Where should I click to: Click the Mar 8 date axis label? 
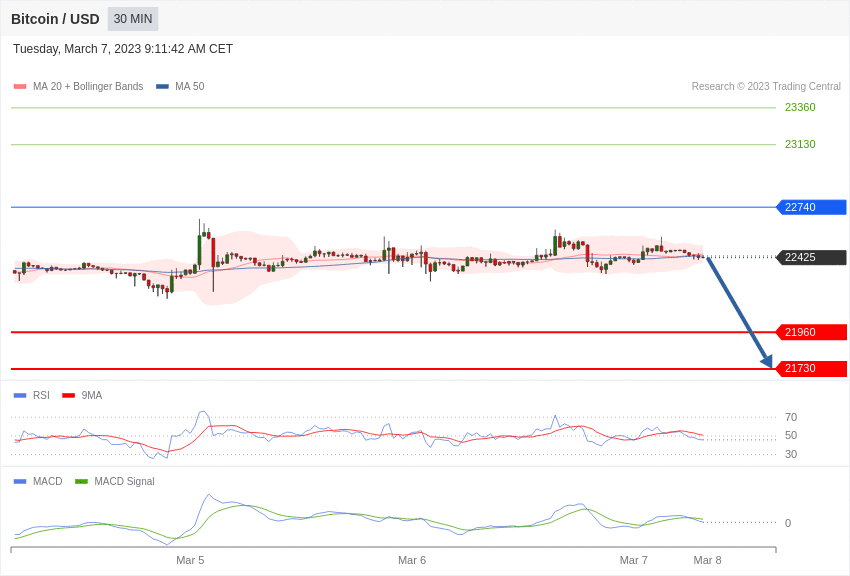coord(707,560)
